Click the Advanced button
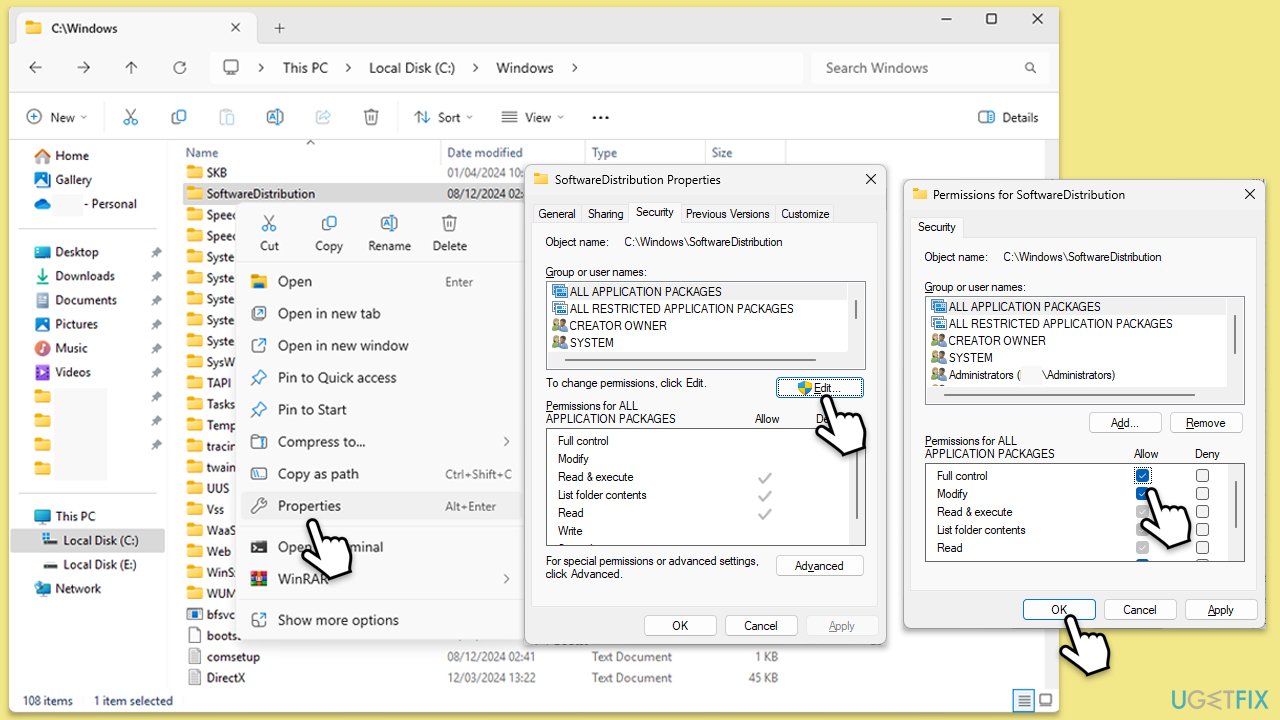This screenshot has height=720, width=1280. point(819,566)
